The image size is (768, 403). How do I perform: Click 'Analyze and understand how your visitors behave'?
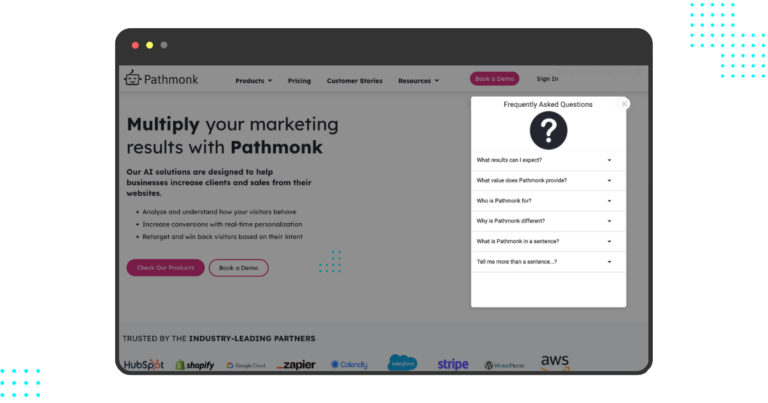pos(219,212)
